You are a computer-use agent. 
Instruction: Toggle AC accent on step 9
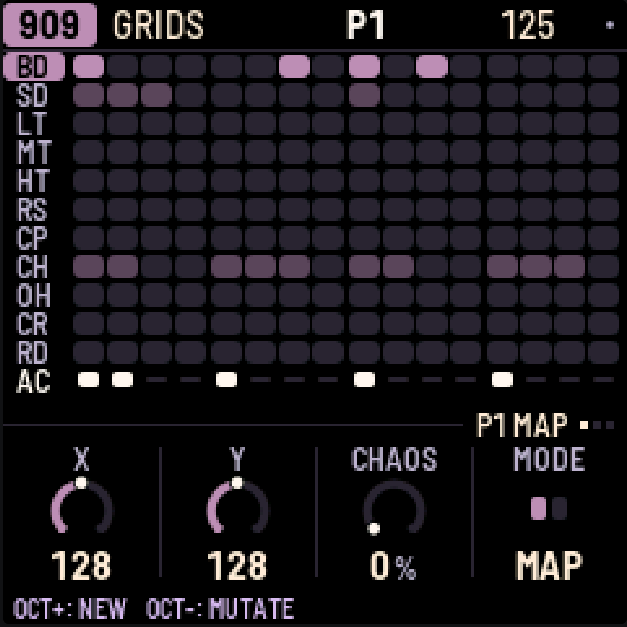click(364, 379)
